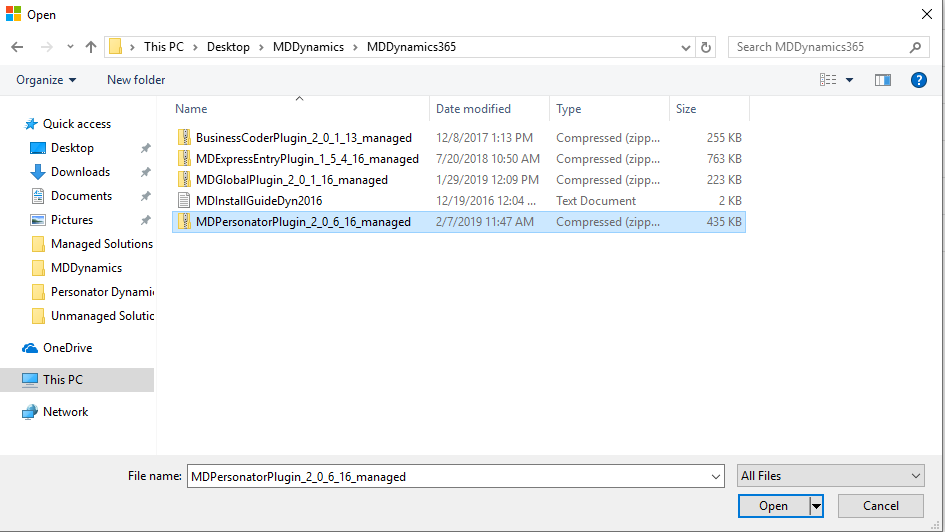Image resolution: width=945 pixels, height=532 pixels.
Task: Open OneDrive in navigation pane
Action: 68,348
